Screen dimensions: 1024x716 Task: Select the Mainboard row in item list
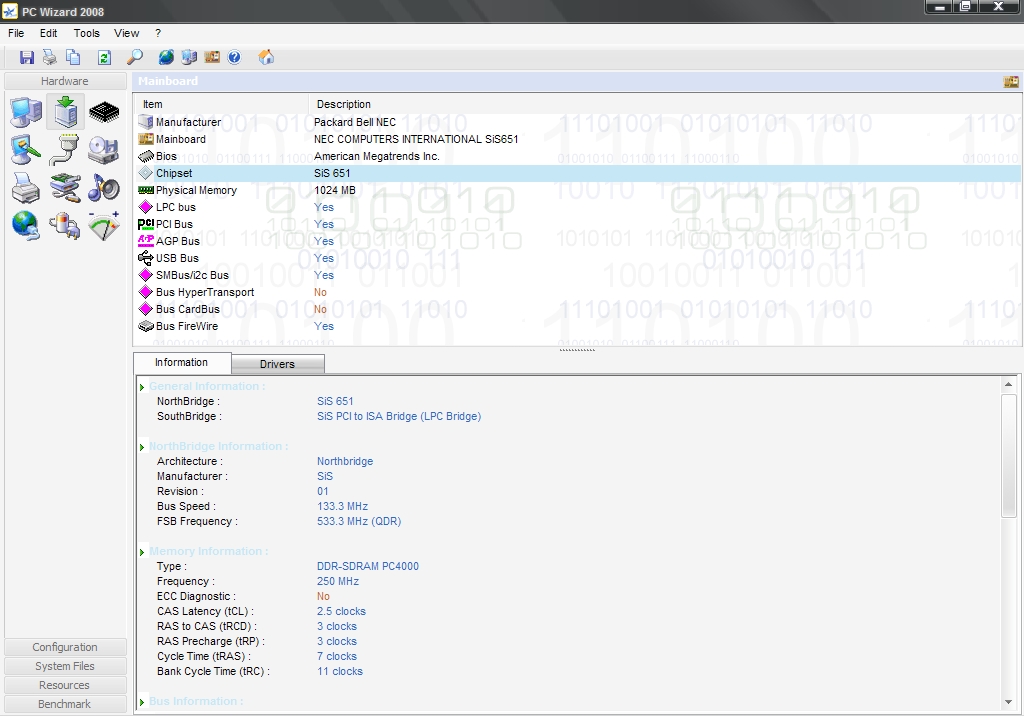coord(577,139)
